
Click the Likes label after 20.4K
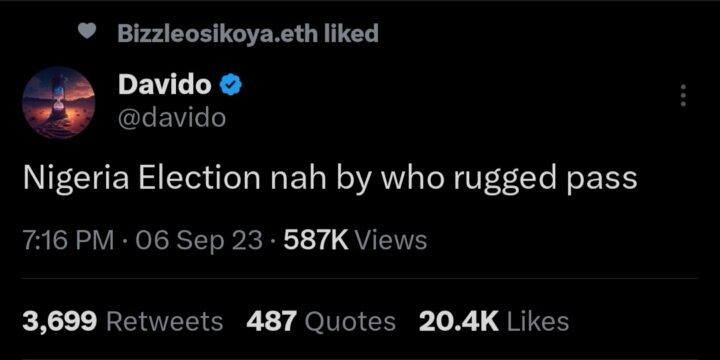[538, 321]
